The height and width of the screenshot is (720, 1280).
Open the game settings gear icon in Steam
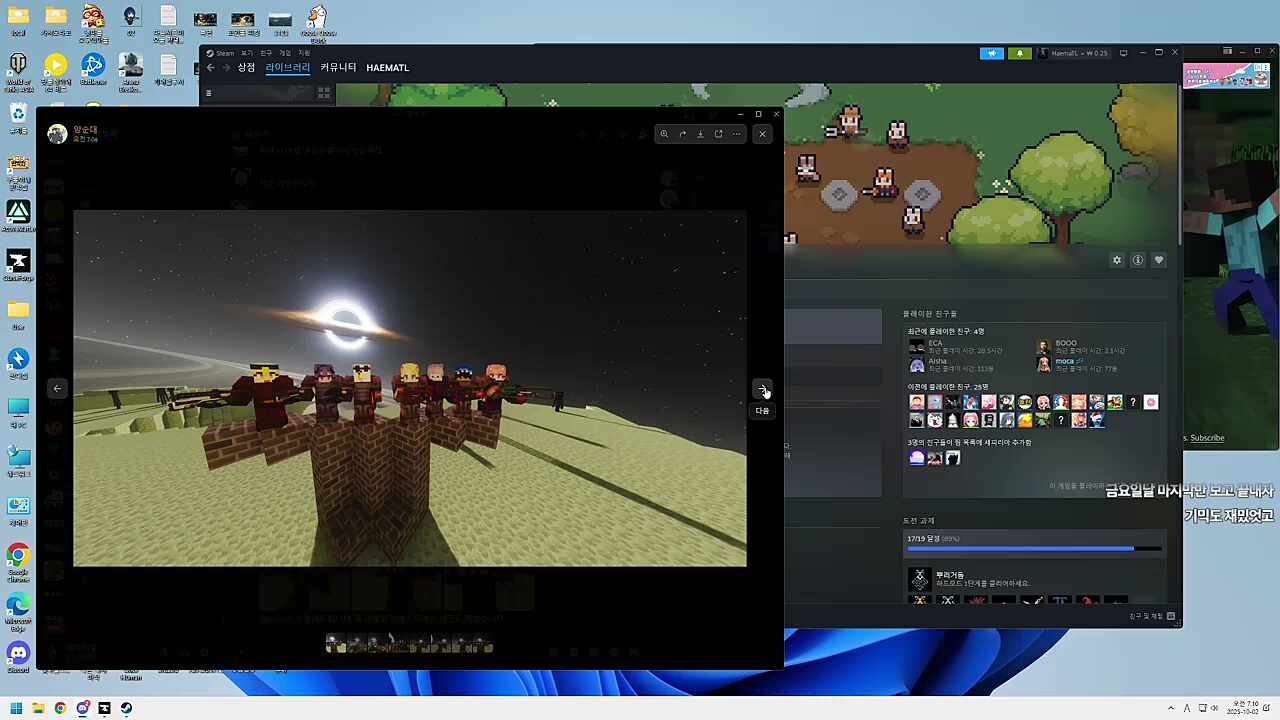[x=1117, y=260]
